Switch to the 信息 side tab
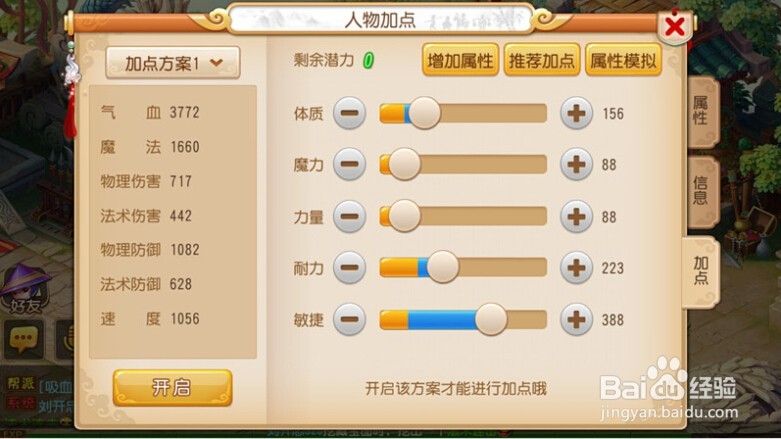This screenshot has width=781, height=439. (701, 191)
